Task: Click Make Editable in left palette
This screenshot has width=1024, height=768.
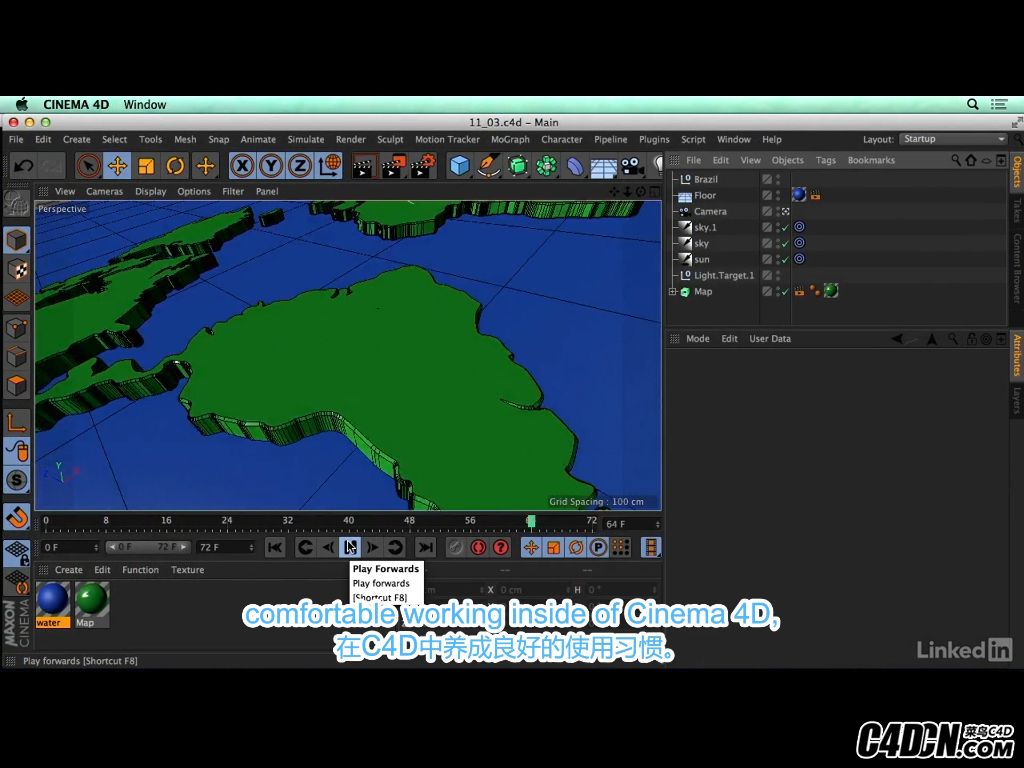Action: tap(16, 204)
